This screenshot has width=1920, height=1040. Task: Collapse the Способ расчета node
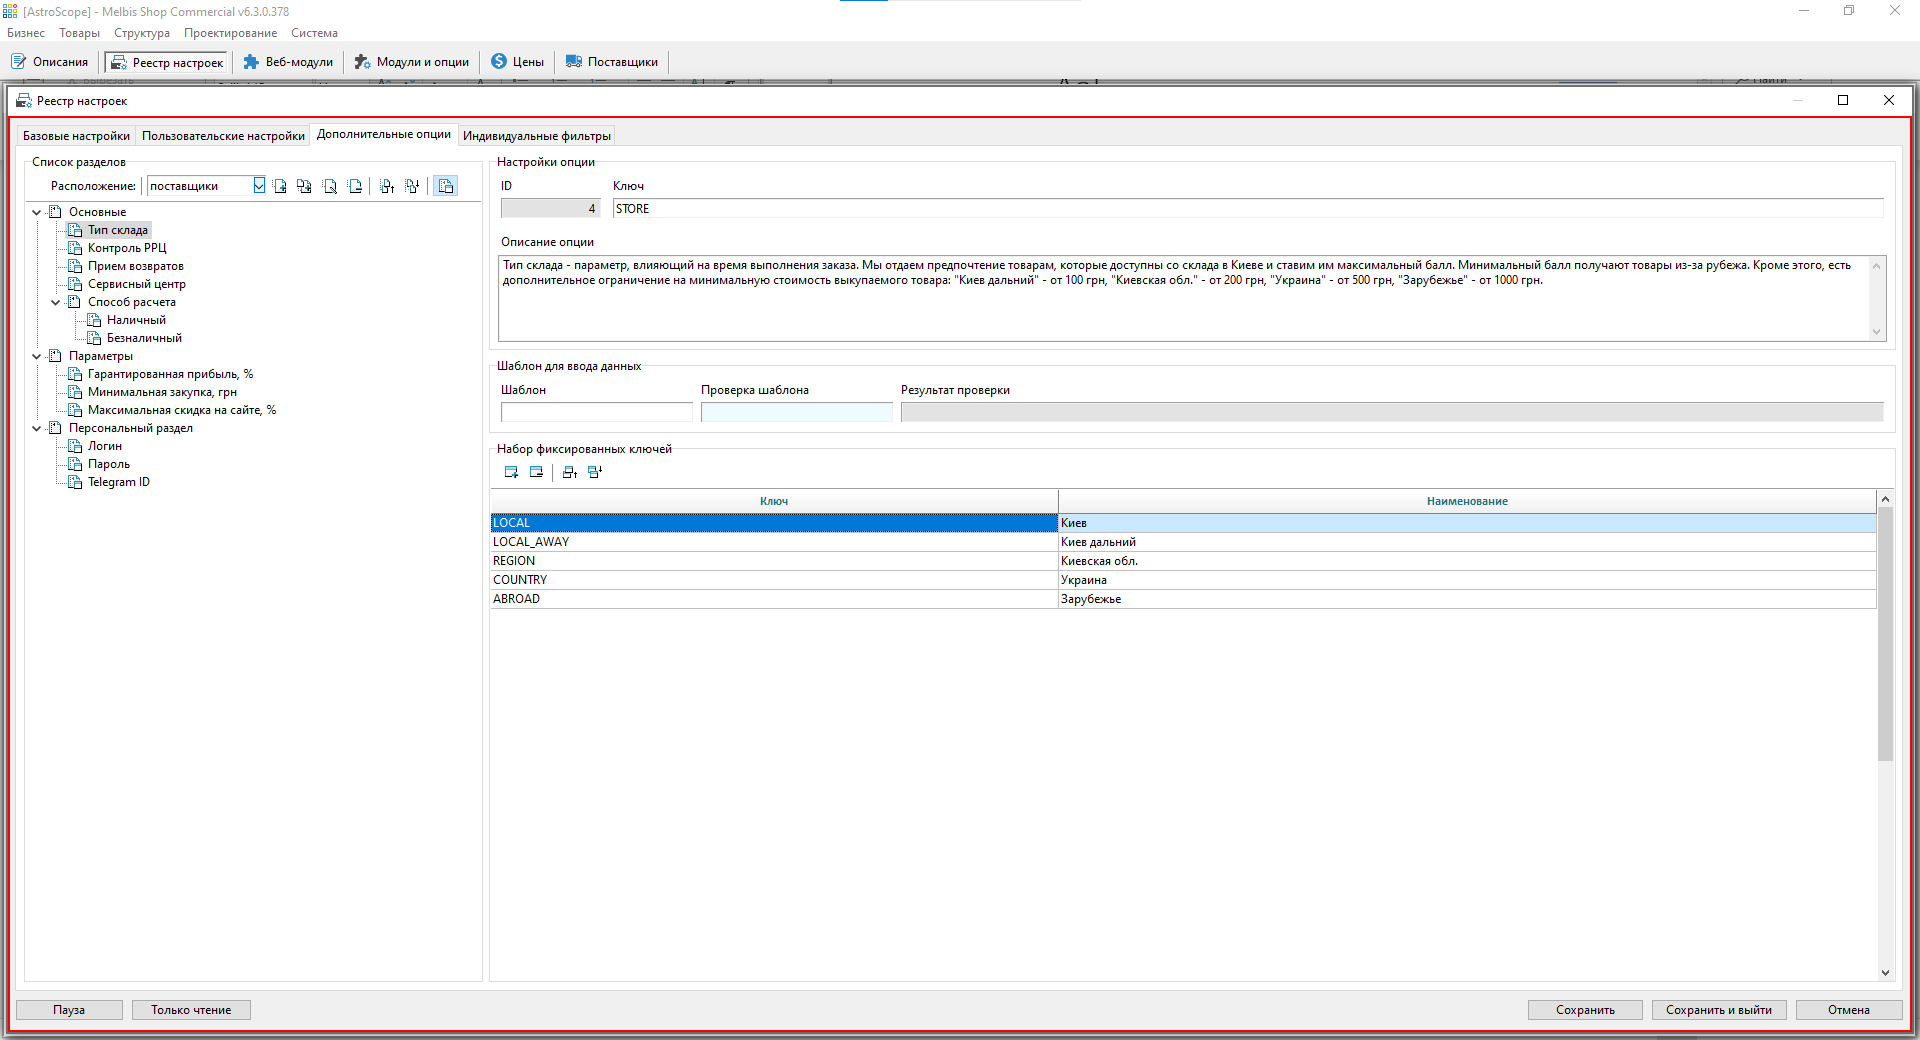pos(56,302)
